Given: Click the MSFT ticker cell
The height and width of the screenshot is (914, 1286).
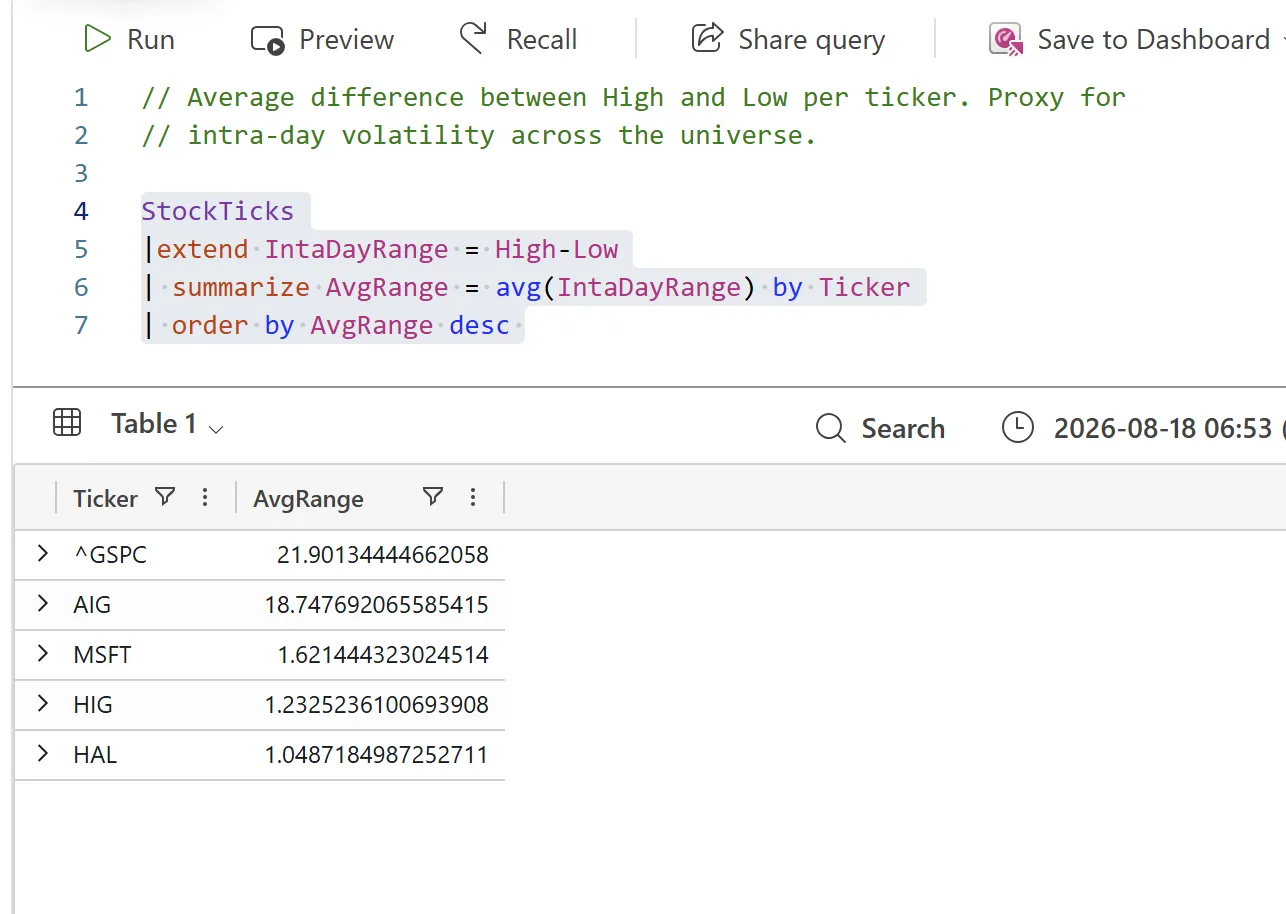Looking at the screenshot, I should 102,655.
